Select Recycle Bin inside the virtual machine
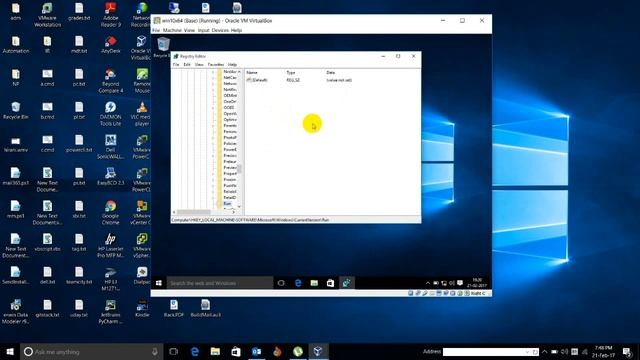640x360 pixels. click(x=162, y=47)
